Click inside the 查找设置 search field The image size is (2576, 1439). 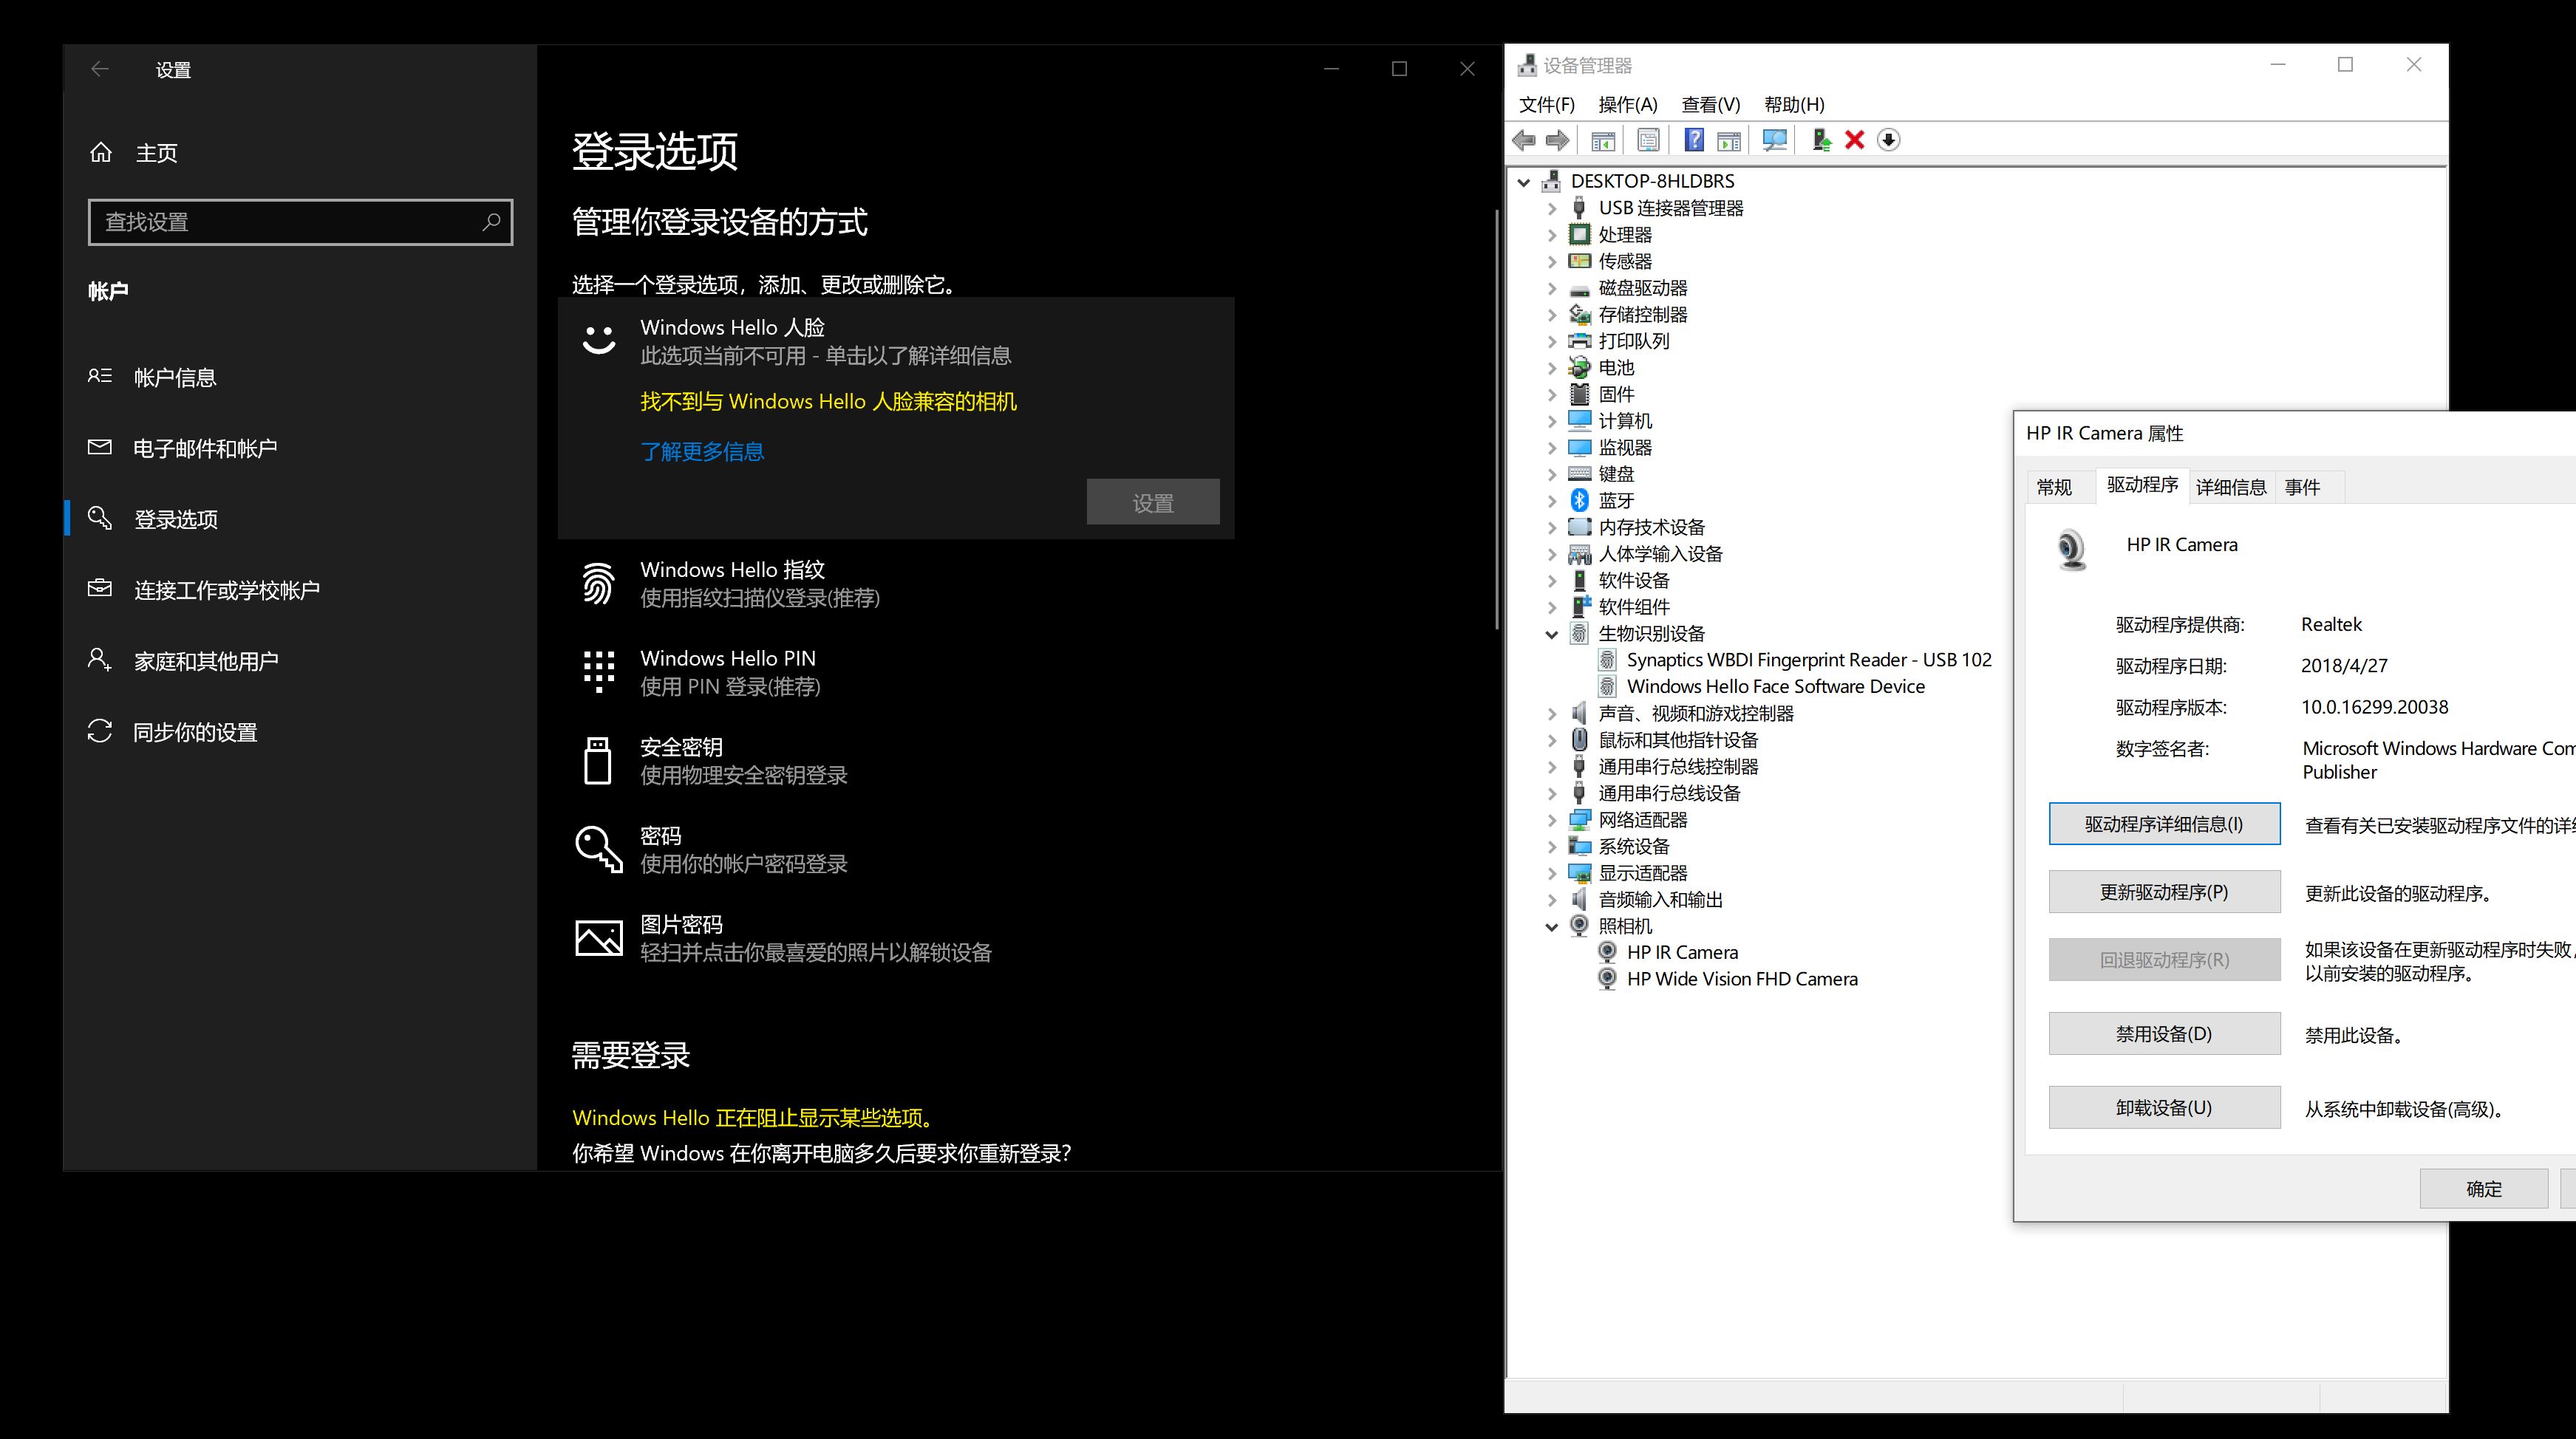300,221
